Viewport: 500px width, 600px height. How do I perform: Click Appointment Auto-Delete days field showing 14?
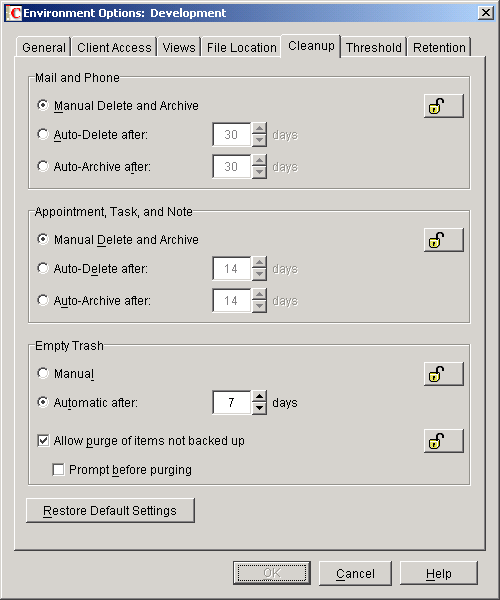(x=232, y=269)
